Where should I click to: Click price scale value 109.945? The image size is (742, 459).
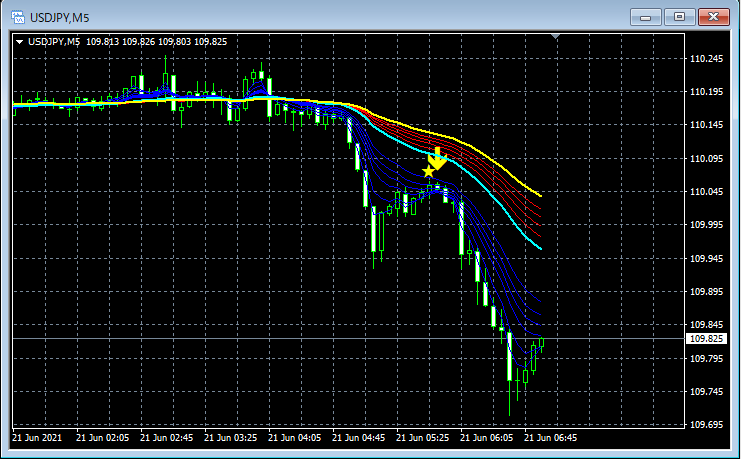coord(707,258)
